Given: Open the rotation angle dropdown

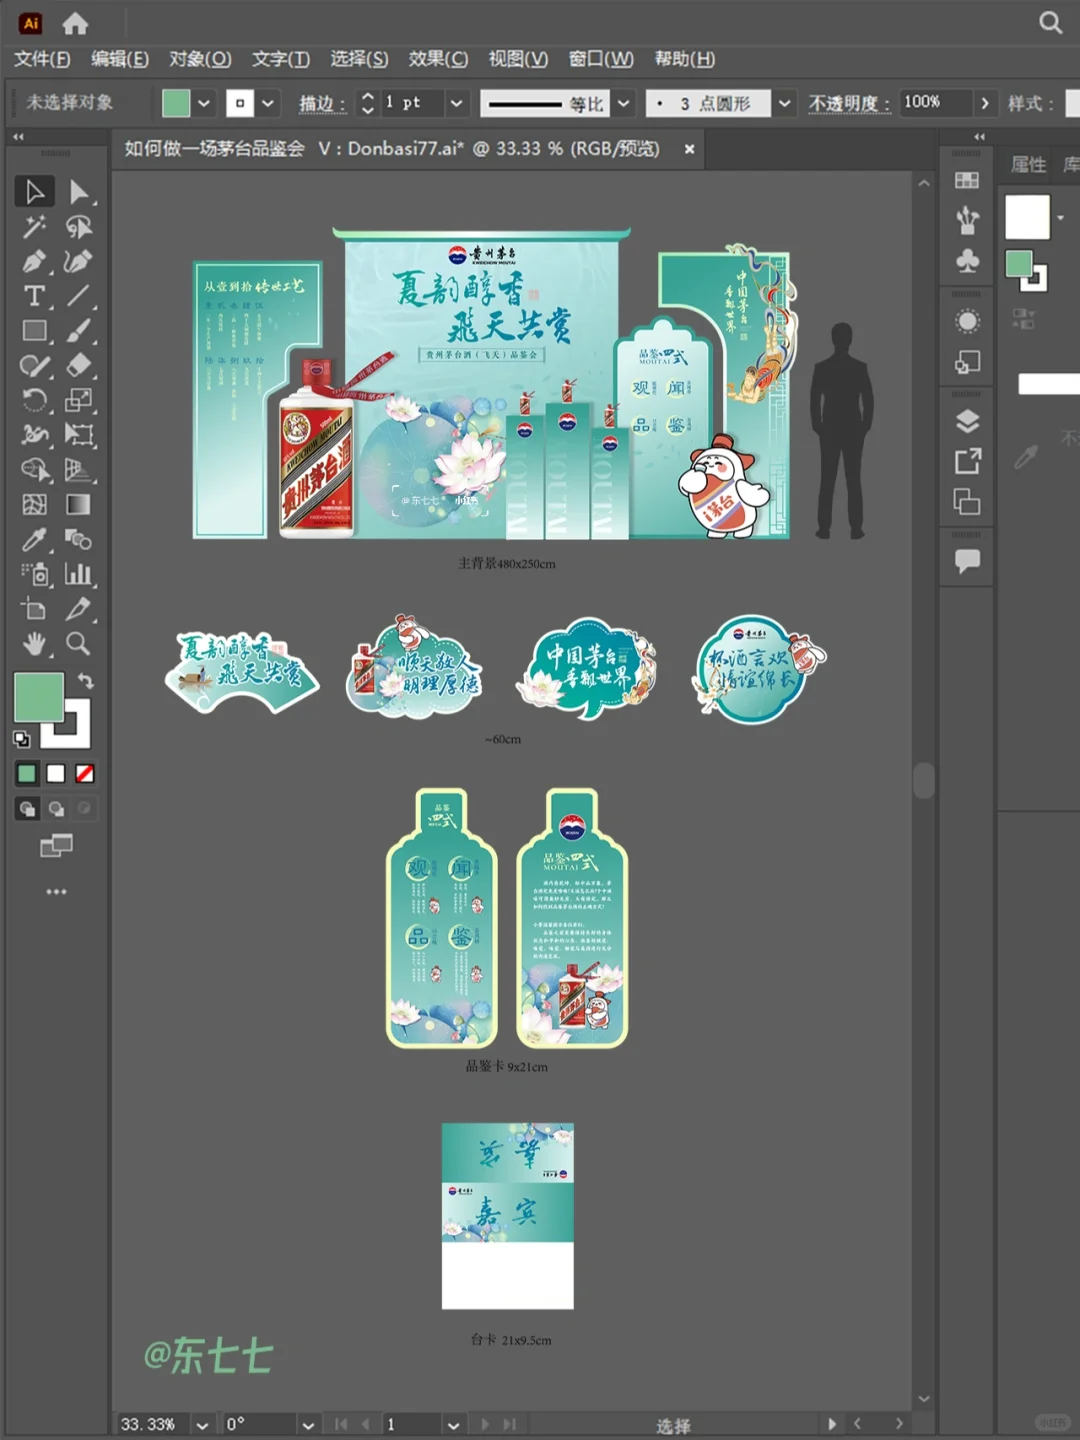Looking at the screenshot, I should (x=308, y=1425).
